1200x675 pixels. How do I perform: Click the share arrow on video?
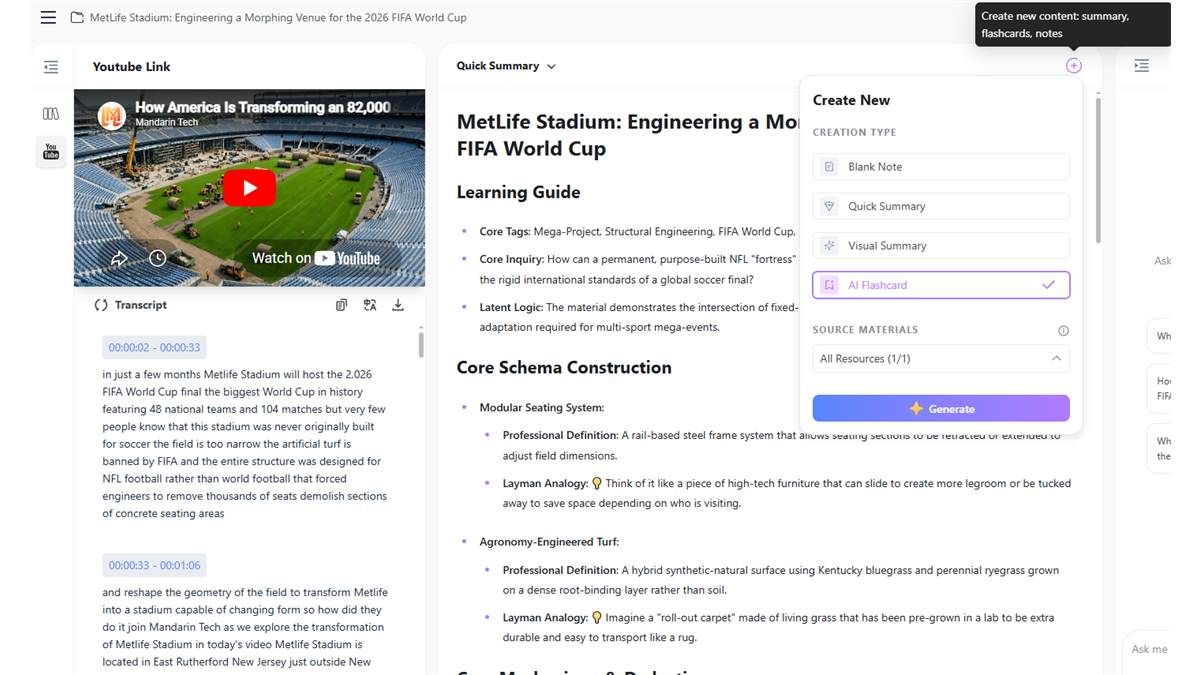click(x=119, y=258)
